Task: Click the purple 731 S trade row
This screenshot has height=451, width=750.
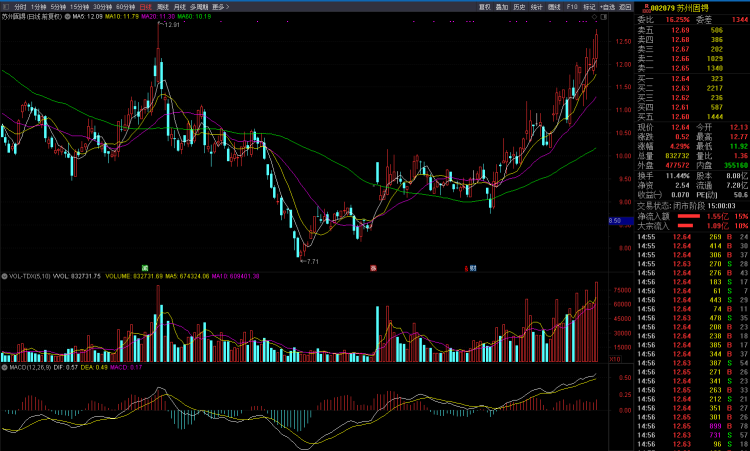Action: point(693,435)
